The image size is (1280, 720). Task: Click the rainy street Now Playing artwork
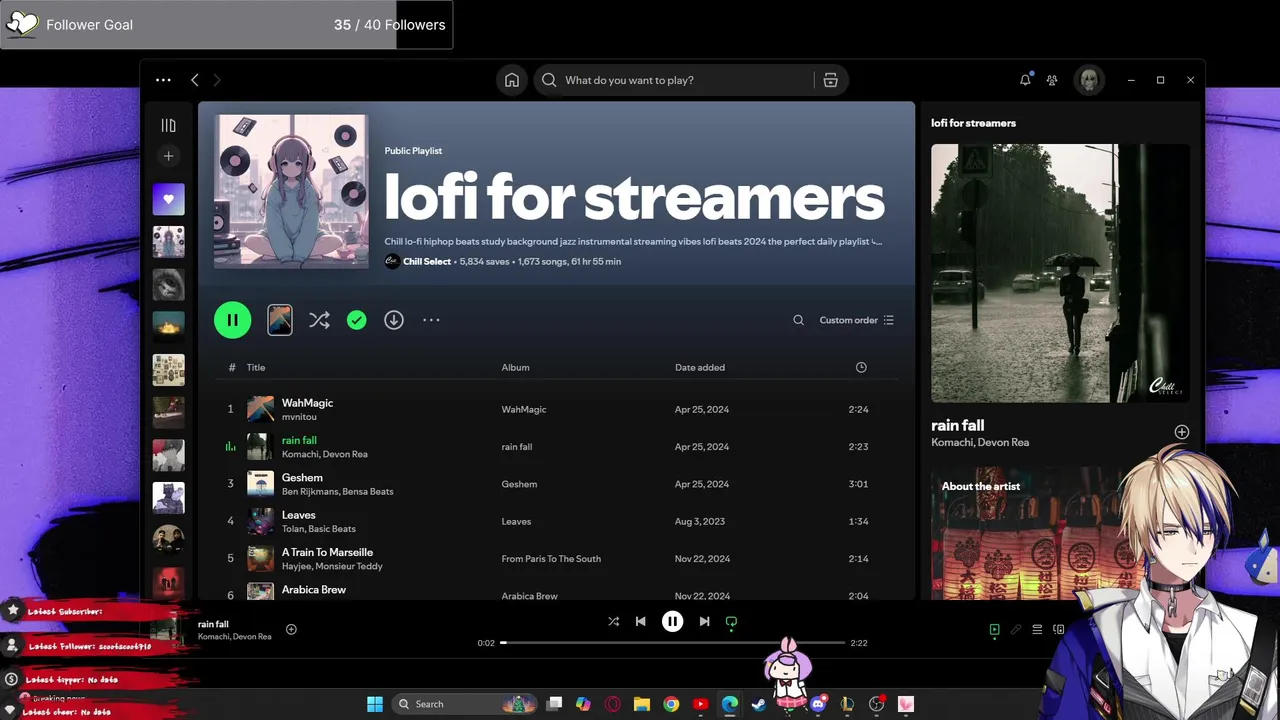(x=1060, y=273)
